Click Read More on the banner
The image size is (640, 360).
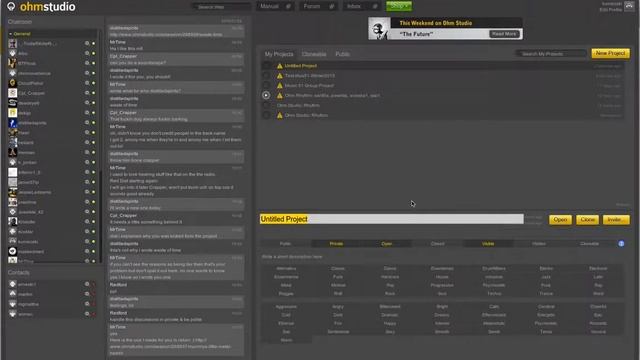[x=504, y=34]
